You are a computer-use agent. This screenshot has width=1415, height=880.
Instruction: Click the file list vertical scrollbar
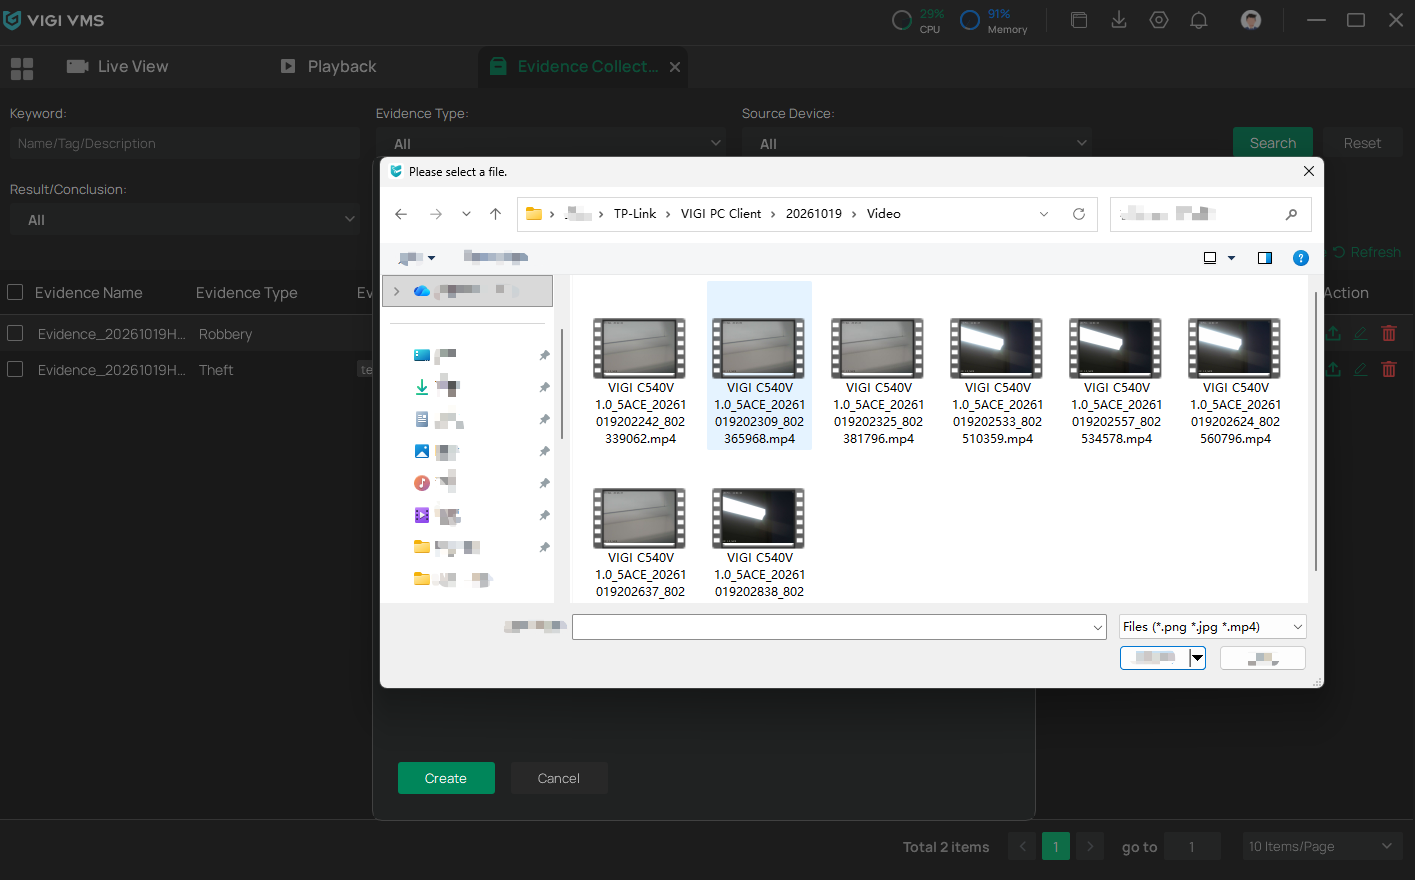(x=1315, y=432)
